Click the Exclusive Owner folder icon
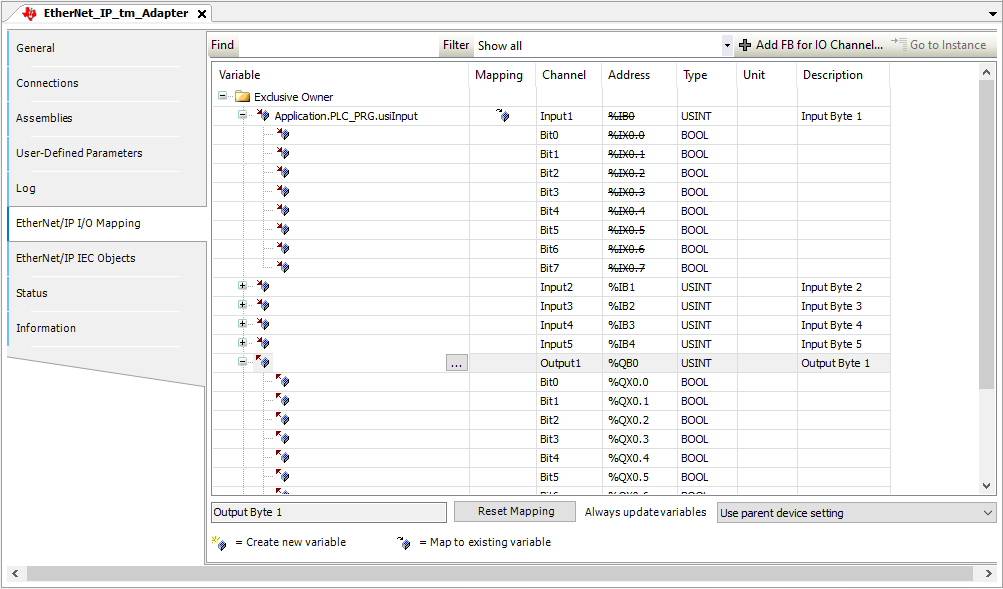Screen dimensions: 1003x589 [242, 97]
